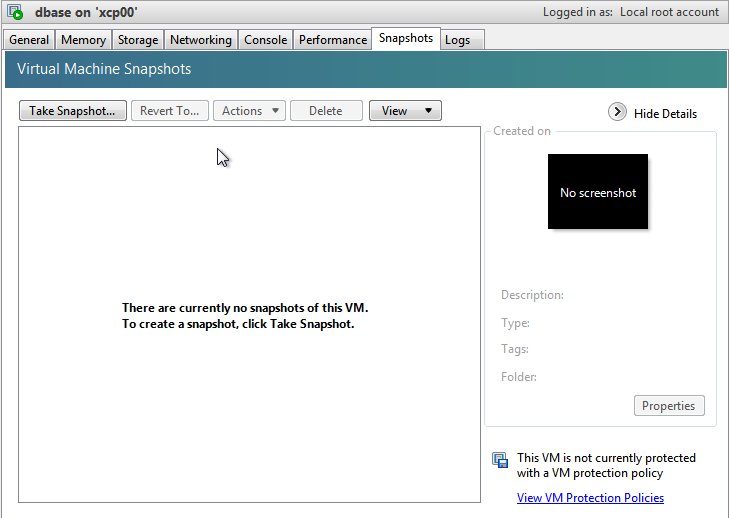Switch to the Performance tab
Screen dimensions: 729x518
tap(332, 40)
